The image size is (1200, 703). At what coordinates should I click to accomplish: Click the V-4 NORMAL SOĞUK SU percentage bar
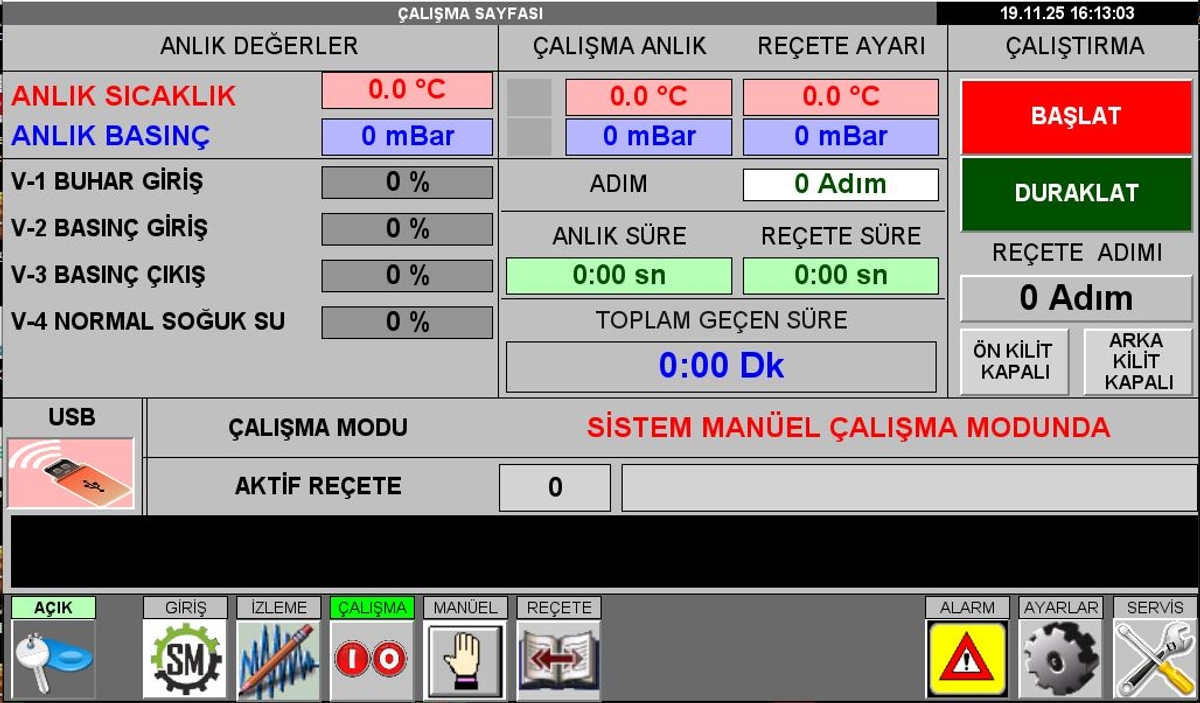(x=407, y=322)
